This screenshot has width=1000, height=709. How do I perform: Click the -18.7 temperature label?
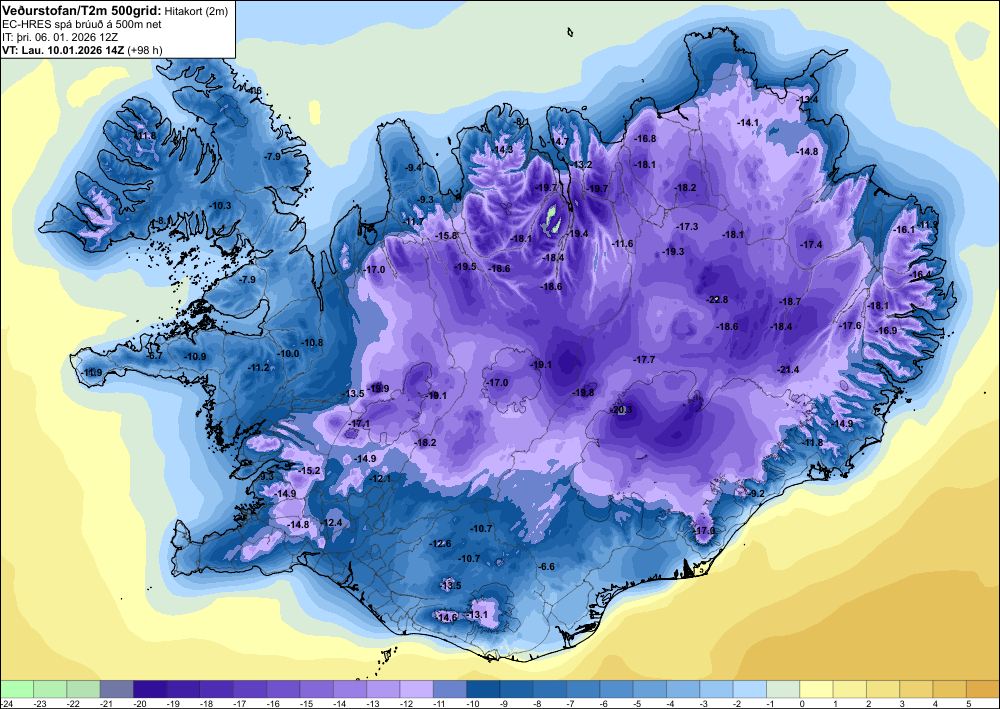(x=790, y=302)
